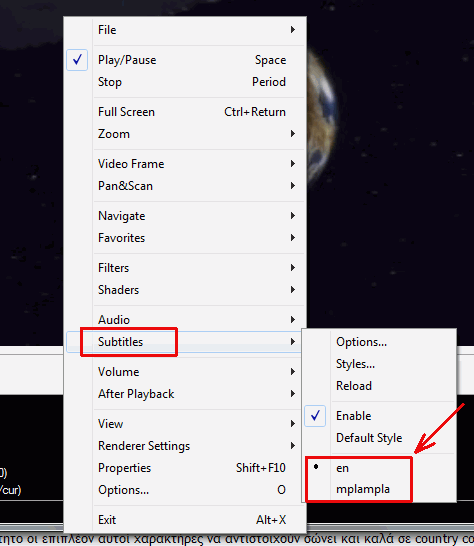Open the Pan&Scan submenu
This screenshot has width=474, height=546.
(x=185, y=186)
